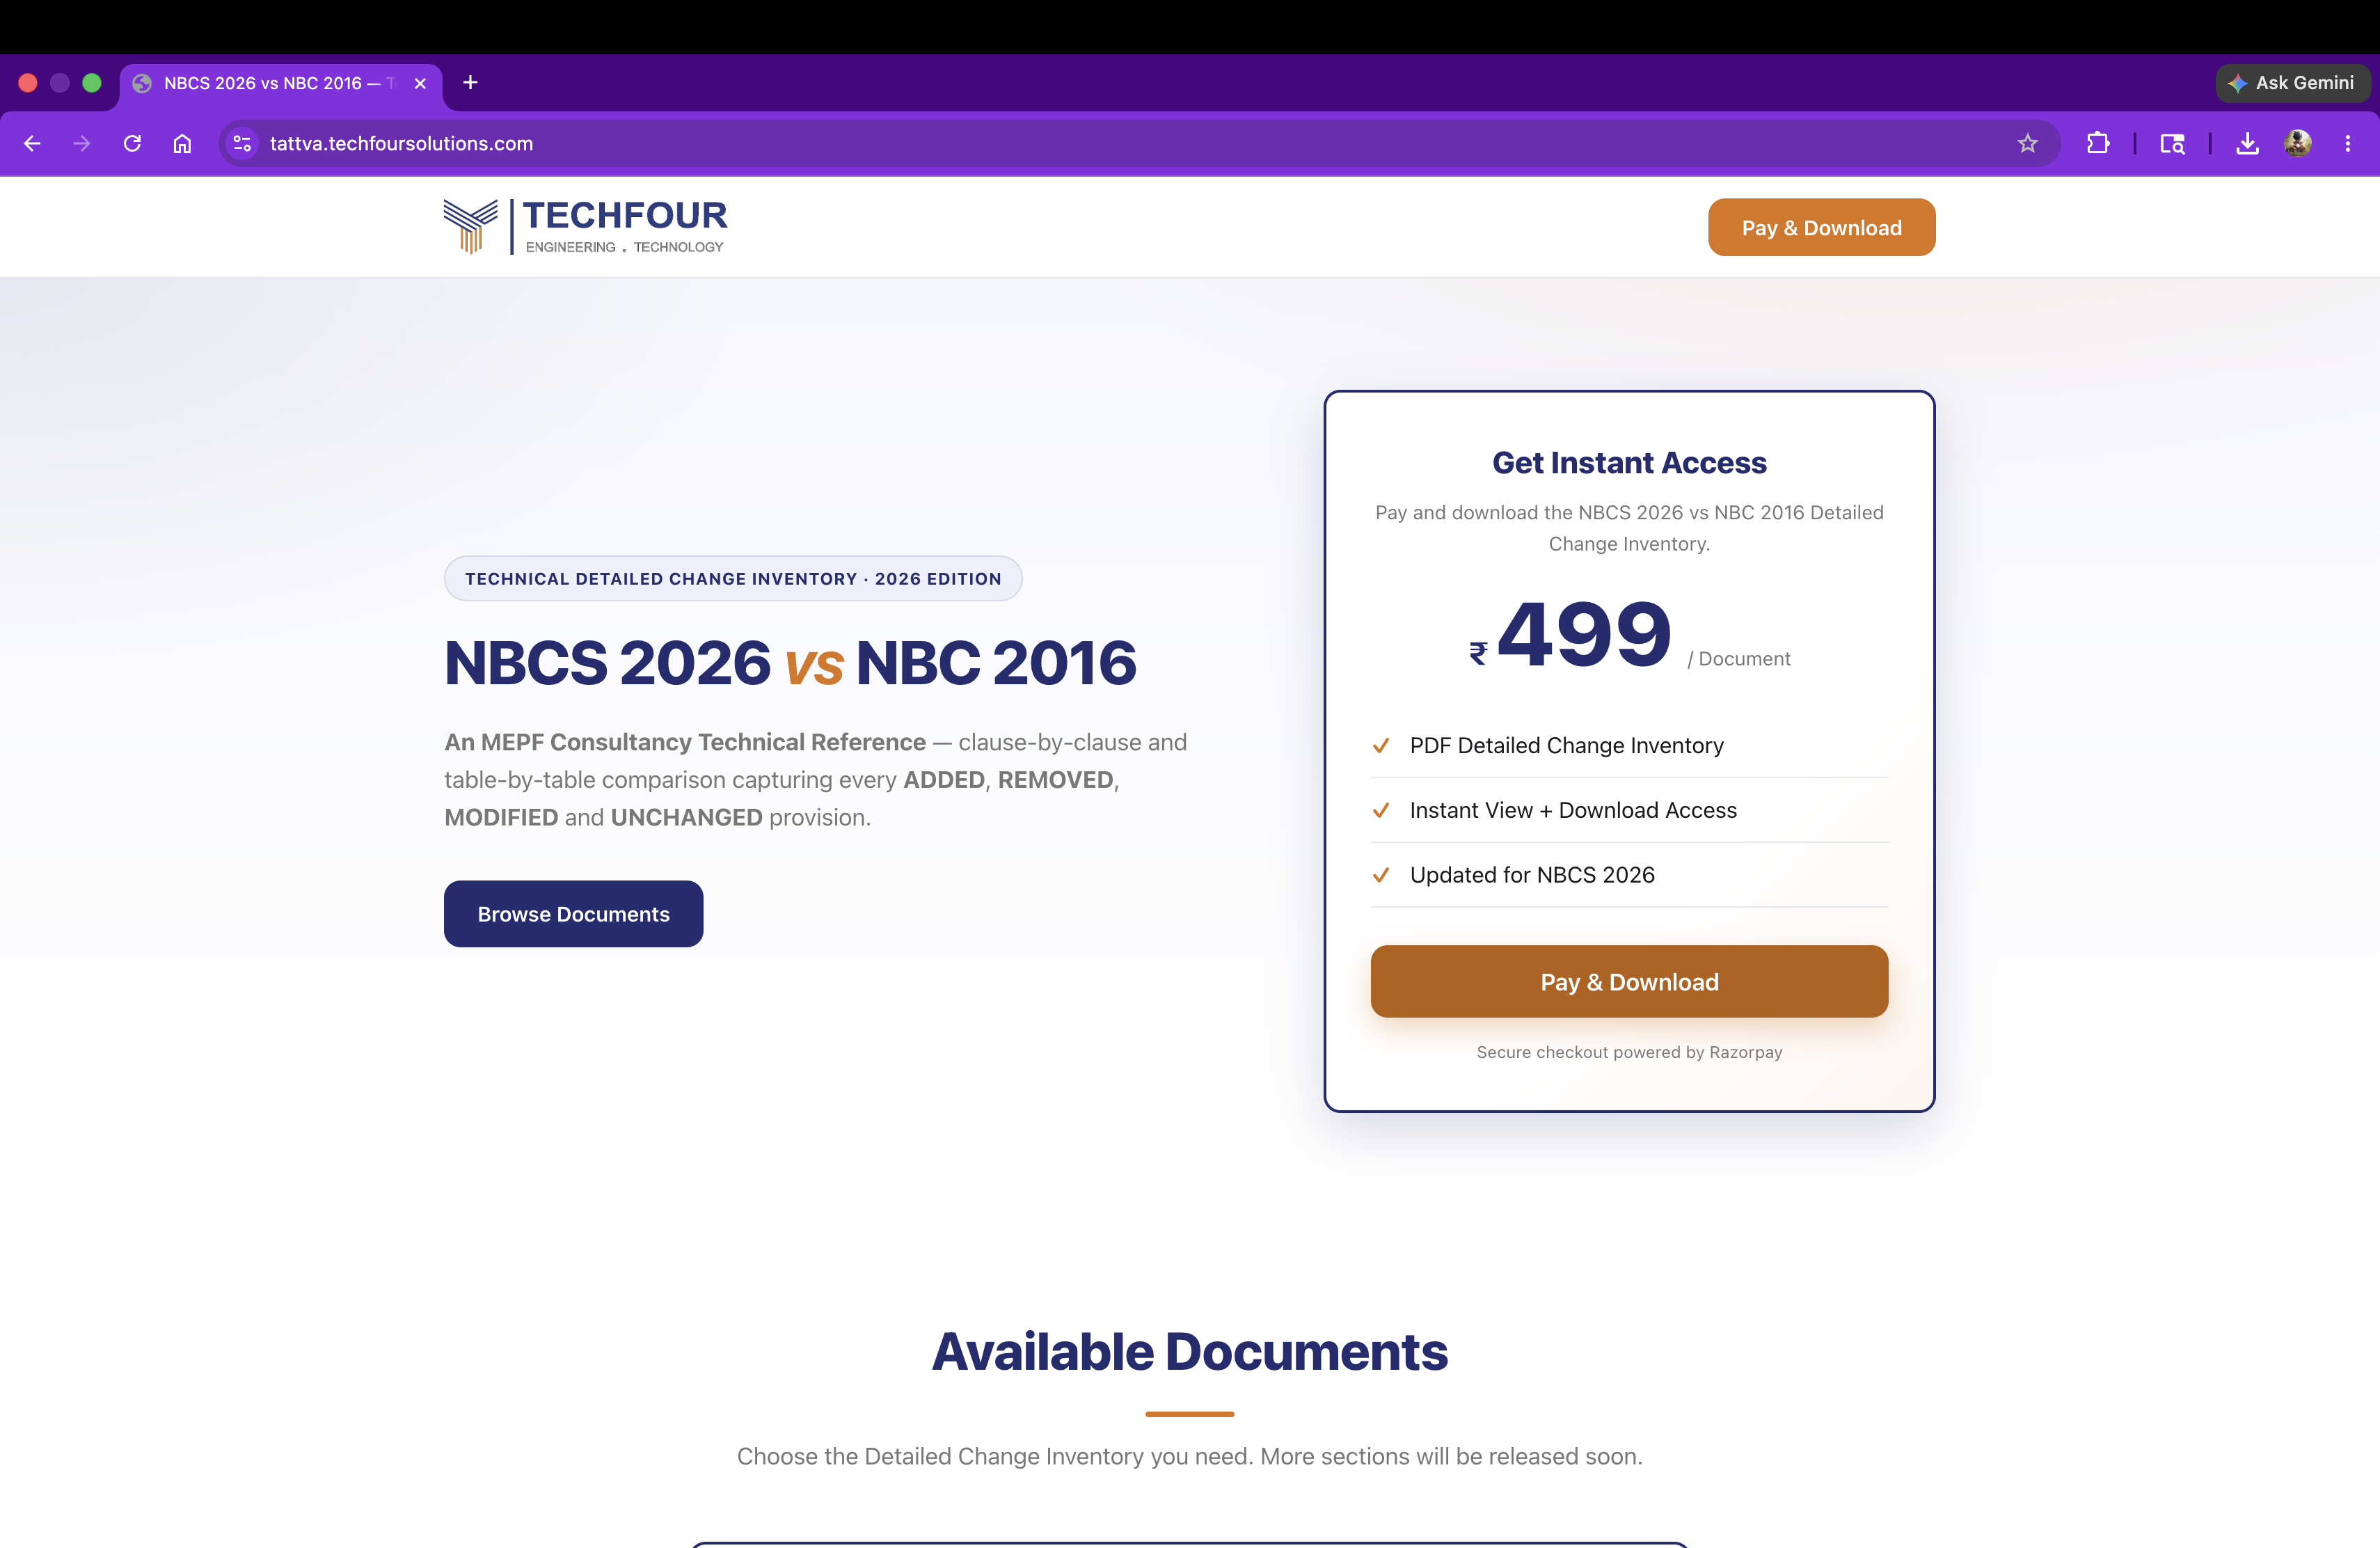Click the 499 price figure
This screenshot has height=1548, width=2380.
tap(1583, 634)
